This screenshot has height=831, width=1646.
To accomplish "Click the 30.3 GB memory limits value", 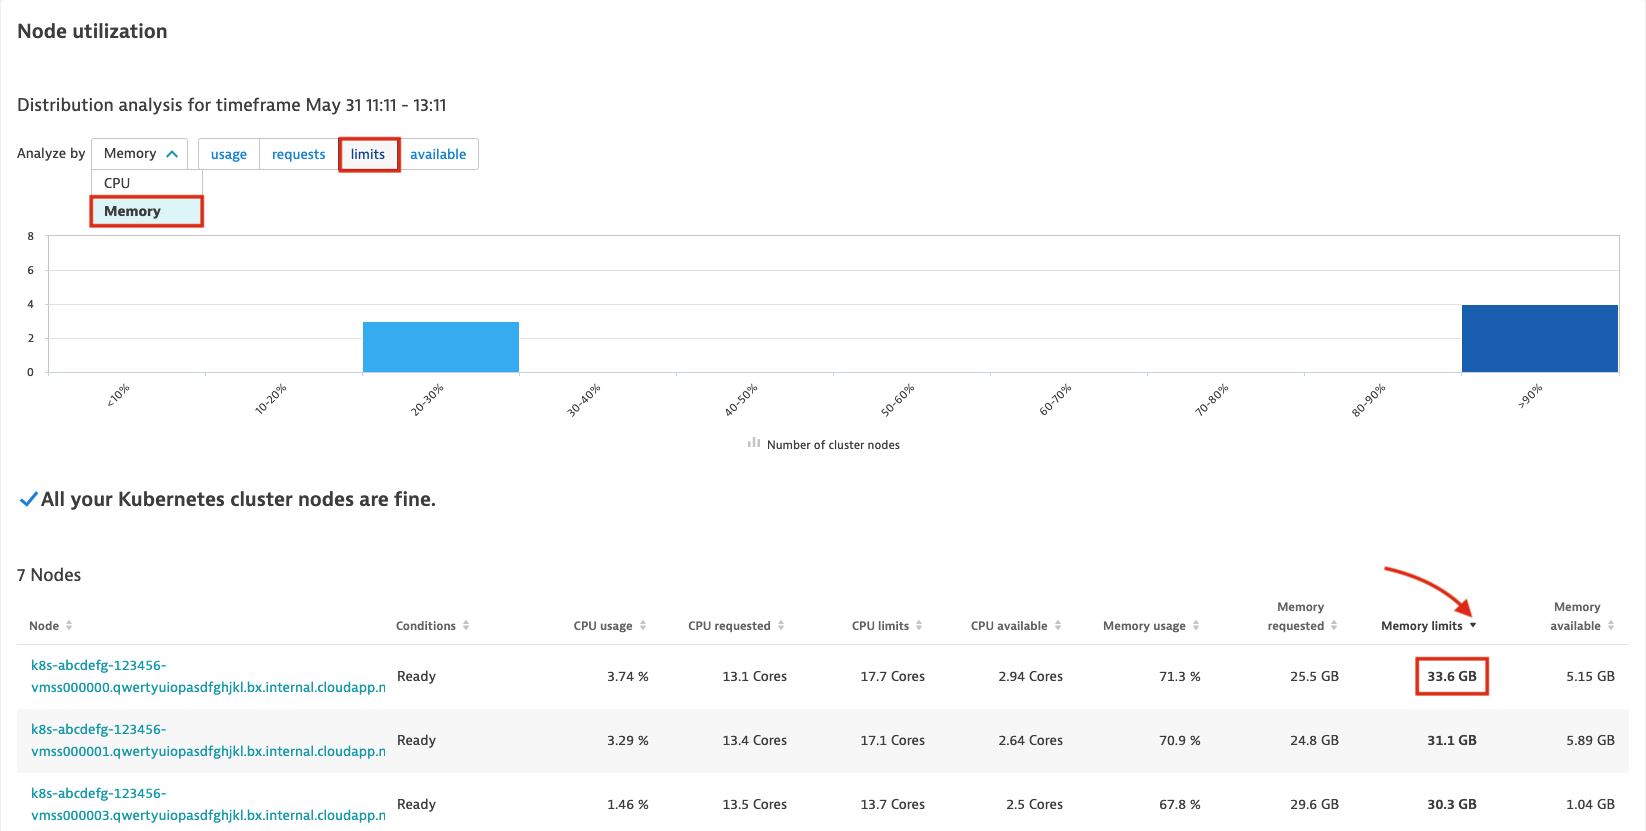I will click(1452, 804).
